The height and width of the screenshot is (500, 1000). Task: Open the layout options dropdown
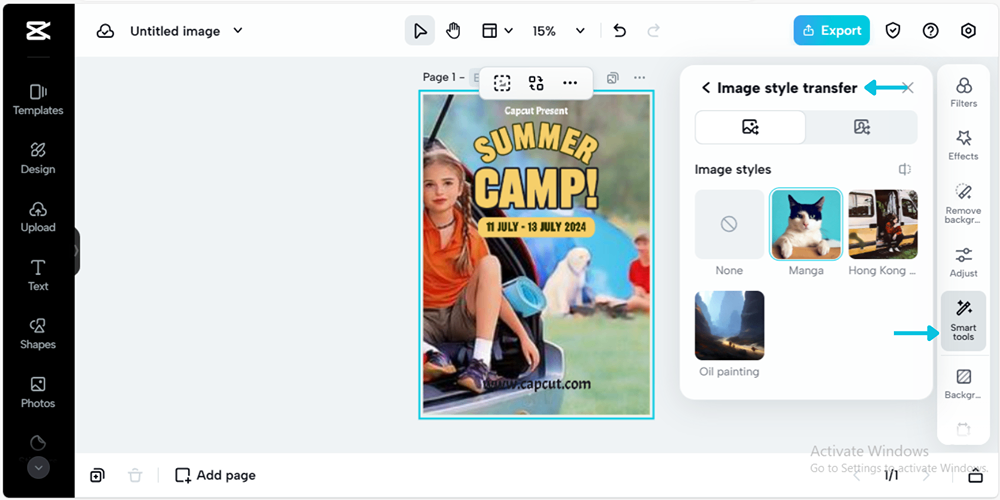coord(497,31)
